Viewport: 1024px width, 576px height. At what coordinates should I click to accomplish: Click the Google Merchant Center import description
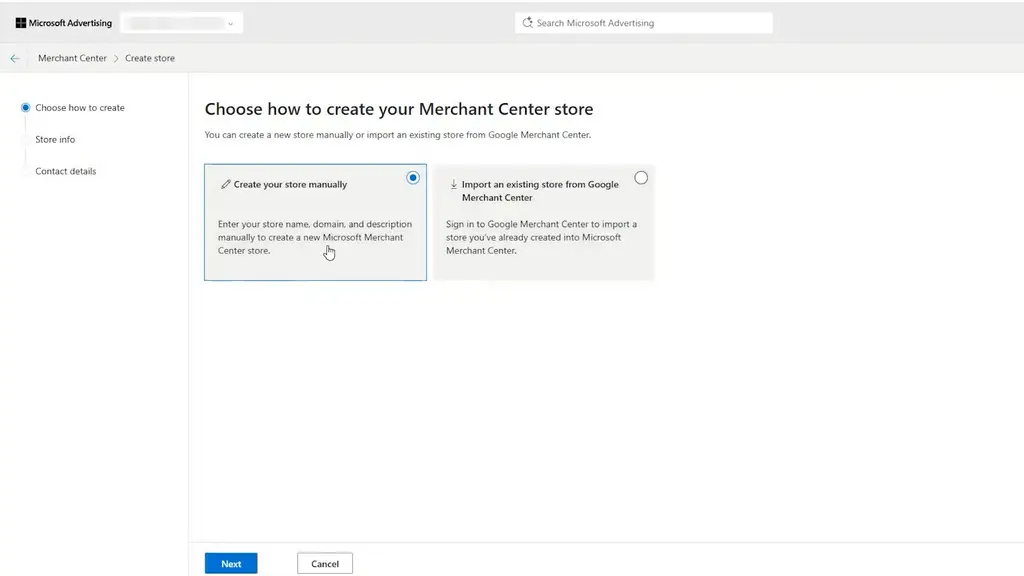click(x=541, y=237)
